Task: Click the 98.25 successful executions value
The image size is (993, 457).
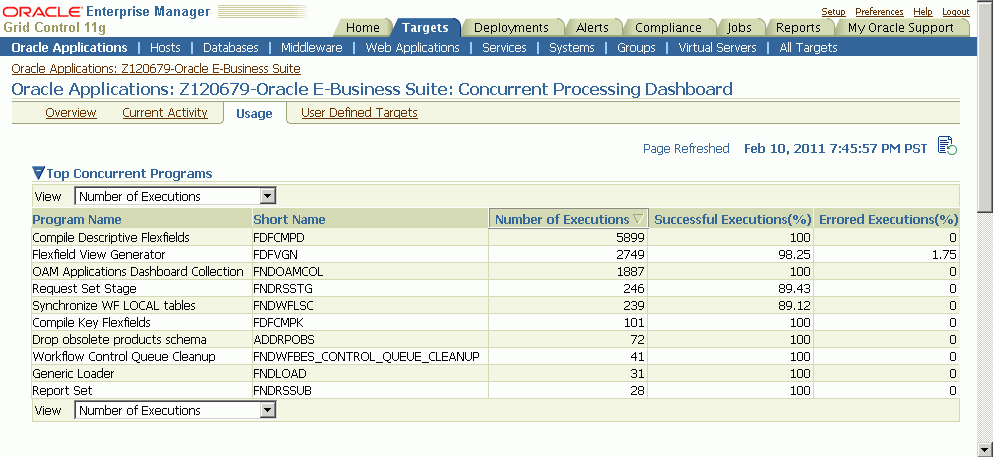Action: pyautogui.click(x=794, y=254)
